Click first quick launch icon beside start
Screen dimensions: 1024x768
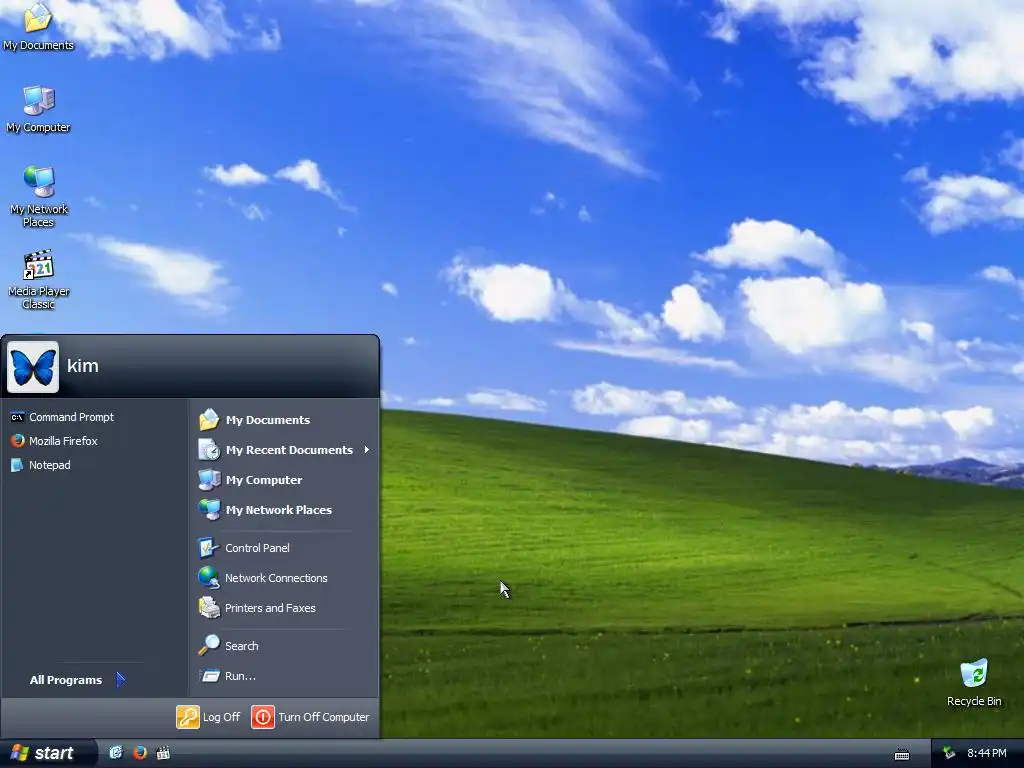click(116, 753)
